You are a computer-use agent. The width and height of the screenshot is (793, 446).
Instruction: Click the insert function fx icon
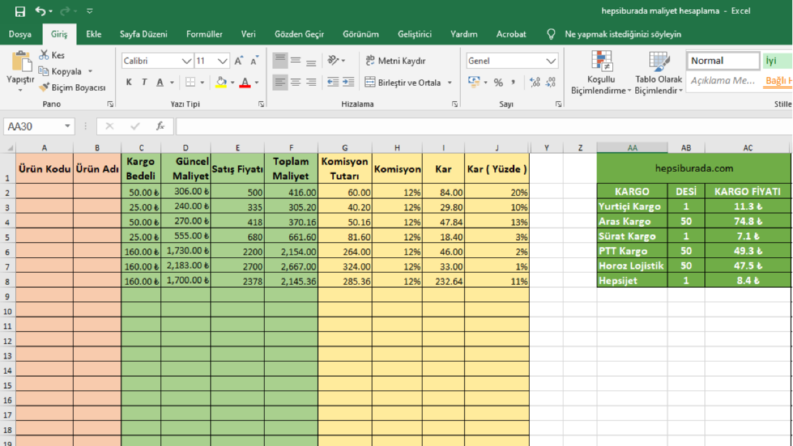(x=160, y=126)
